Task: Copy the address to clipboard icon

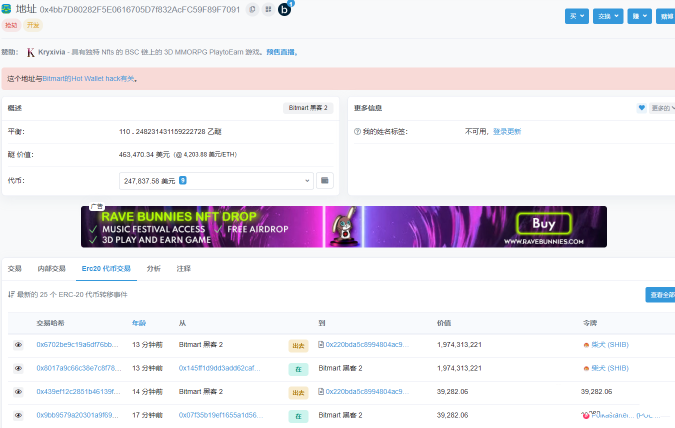Action: [x=252, y=9]
